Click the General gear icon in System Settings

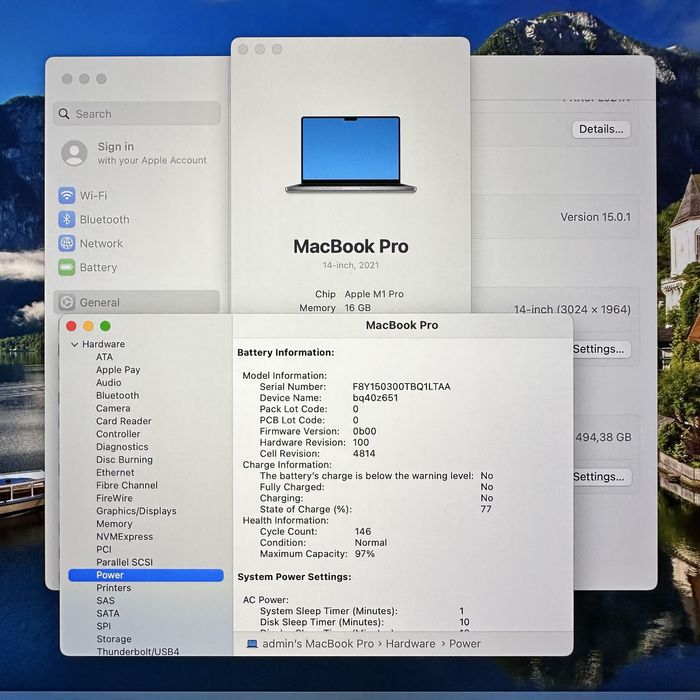67,302
